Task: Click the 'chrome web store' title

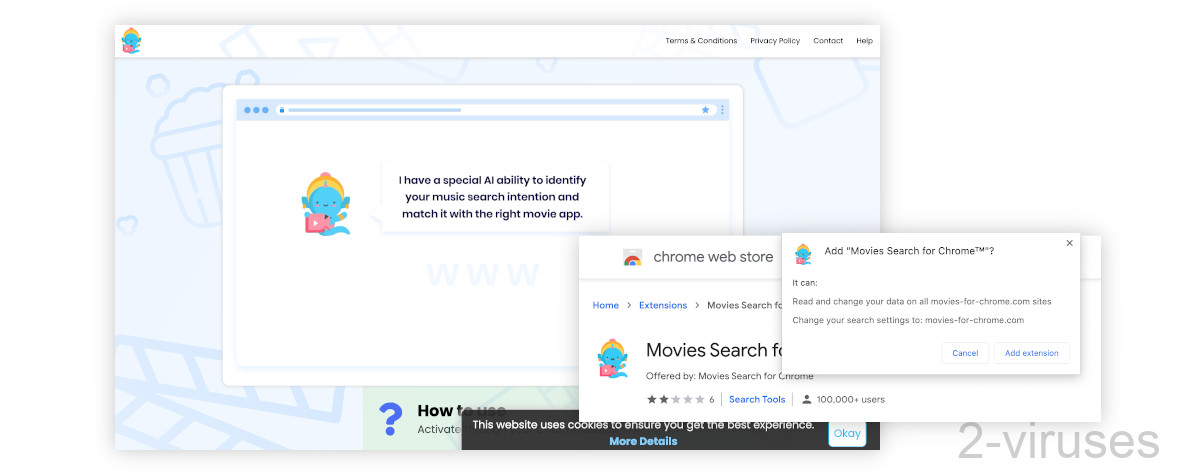Action: click(x=713, y=257)
